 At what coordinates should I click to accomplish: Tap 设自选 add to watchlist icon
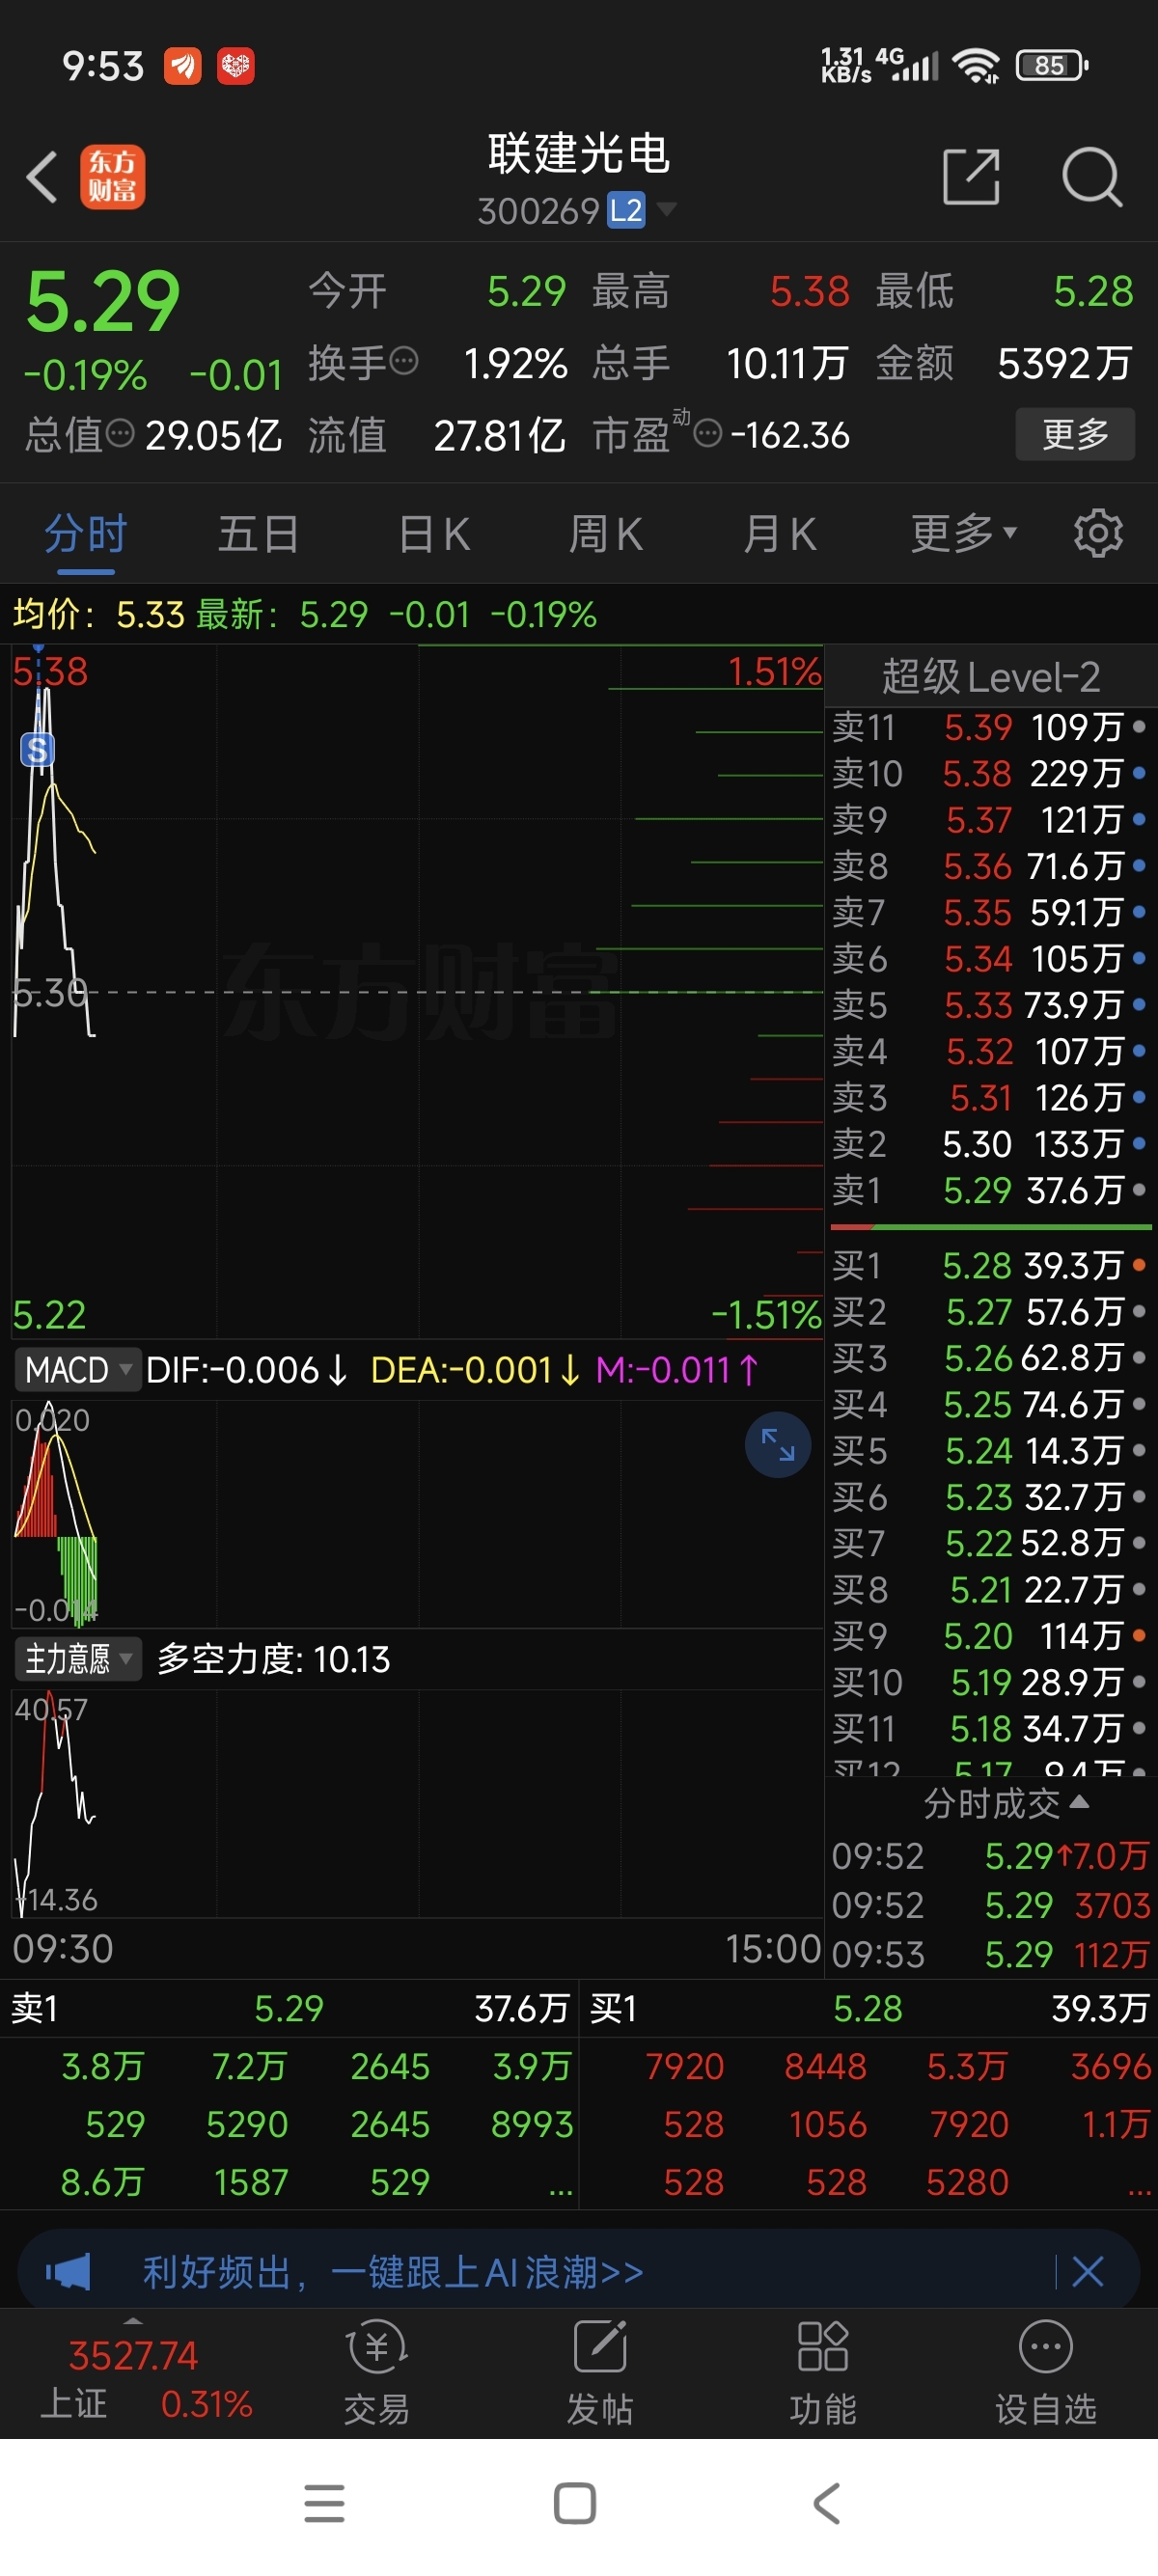point(1045,2374)
